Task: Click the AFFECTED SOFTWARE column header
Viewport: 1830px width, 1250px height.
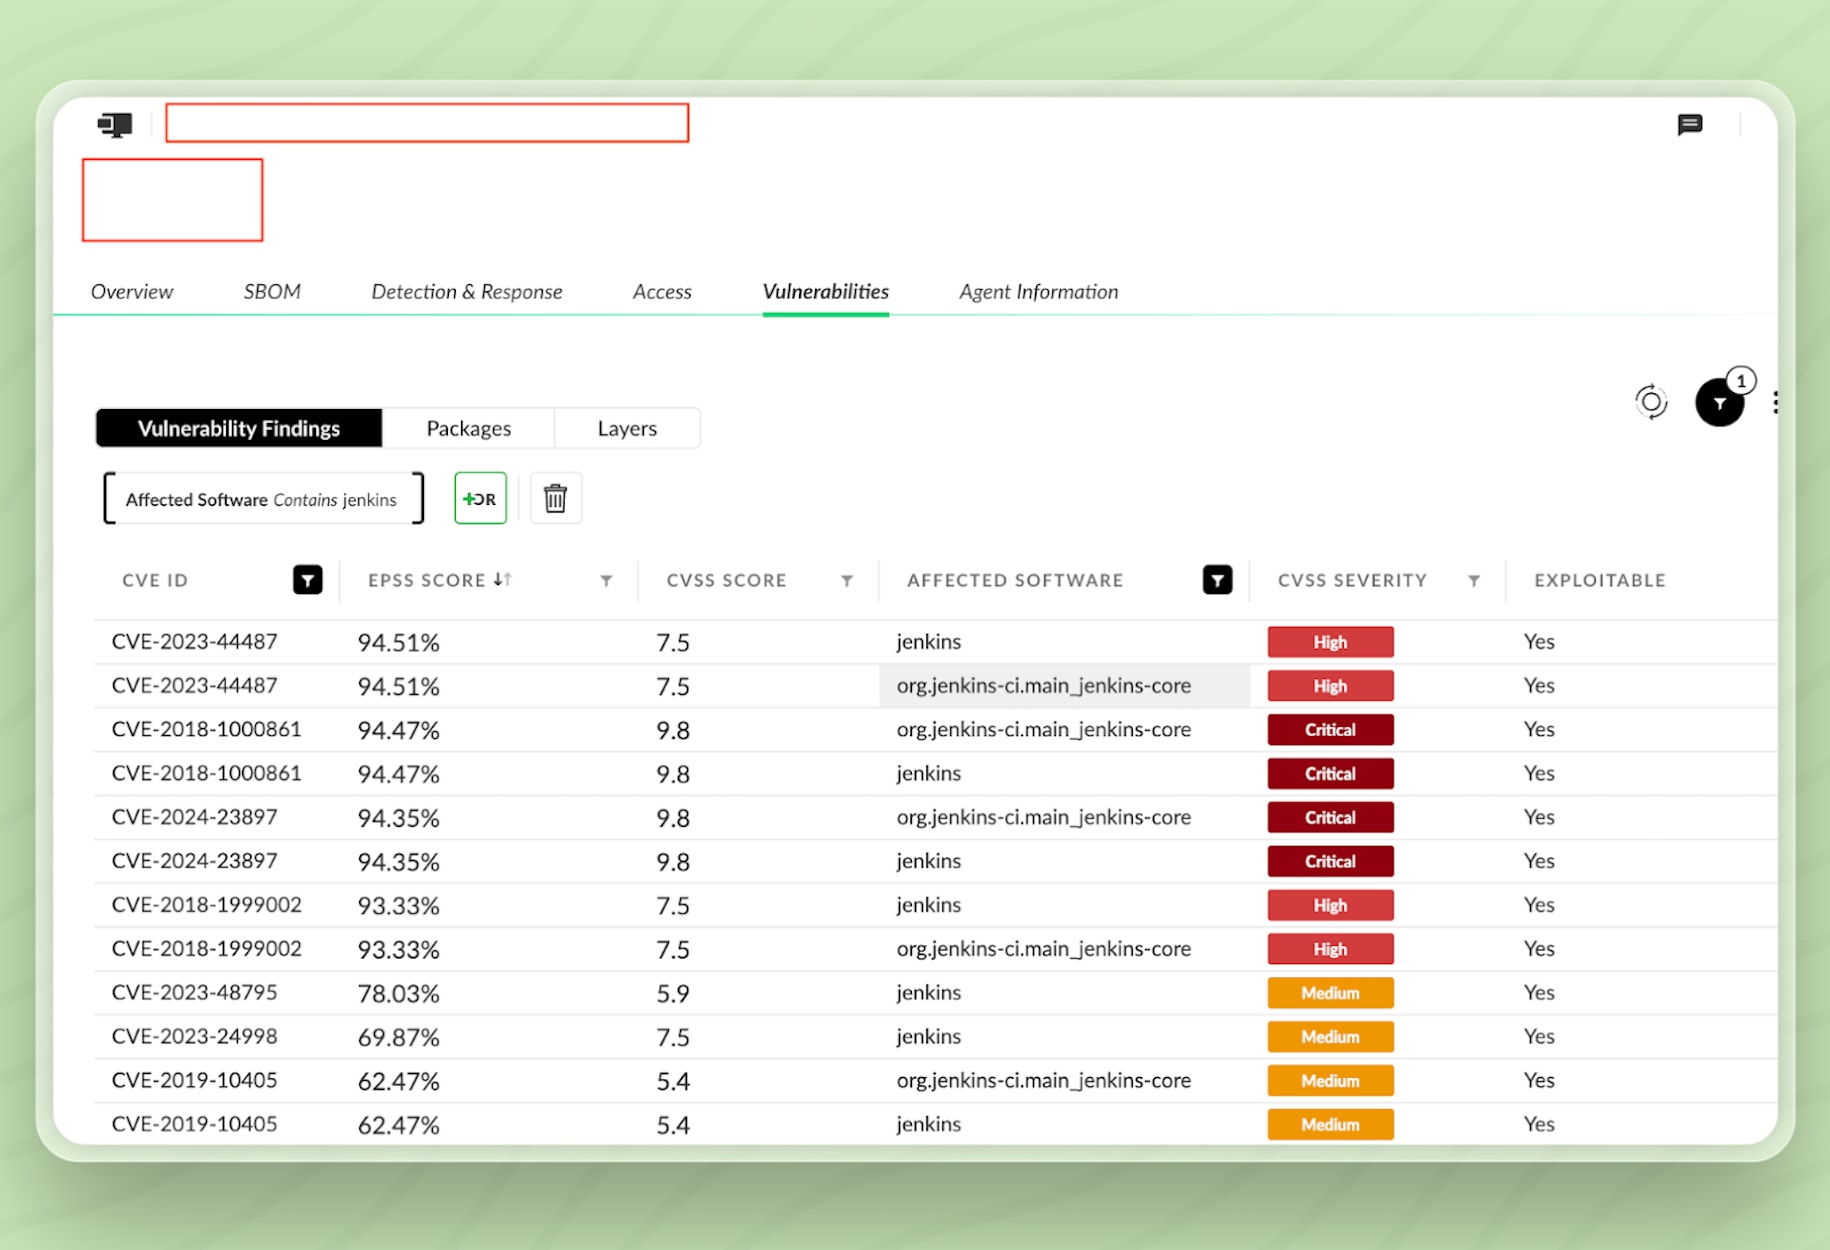Action: point(1015,580)
